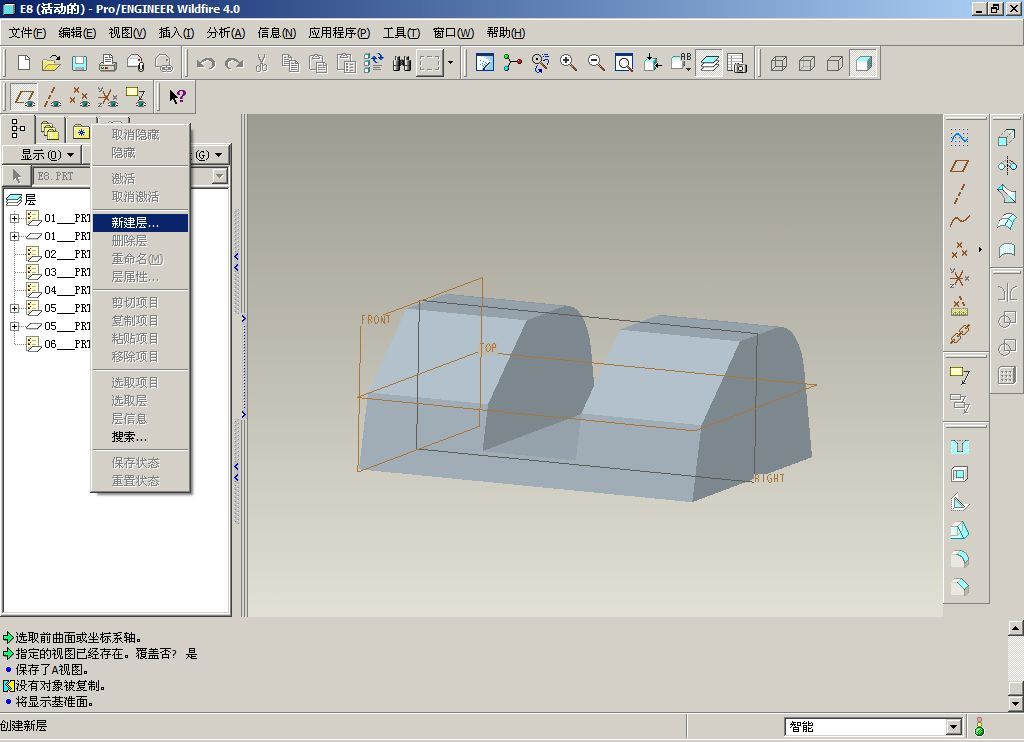This screenshot has height=742, width=1024.
Task: Open the 文件(F) menu
Action: coord(27,33)
